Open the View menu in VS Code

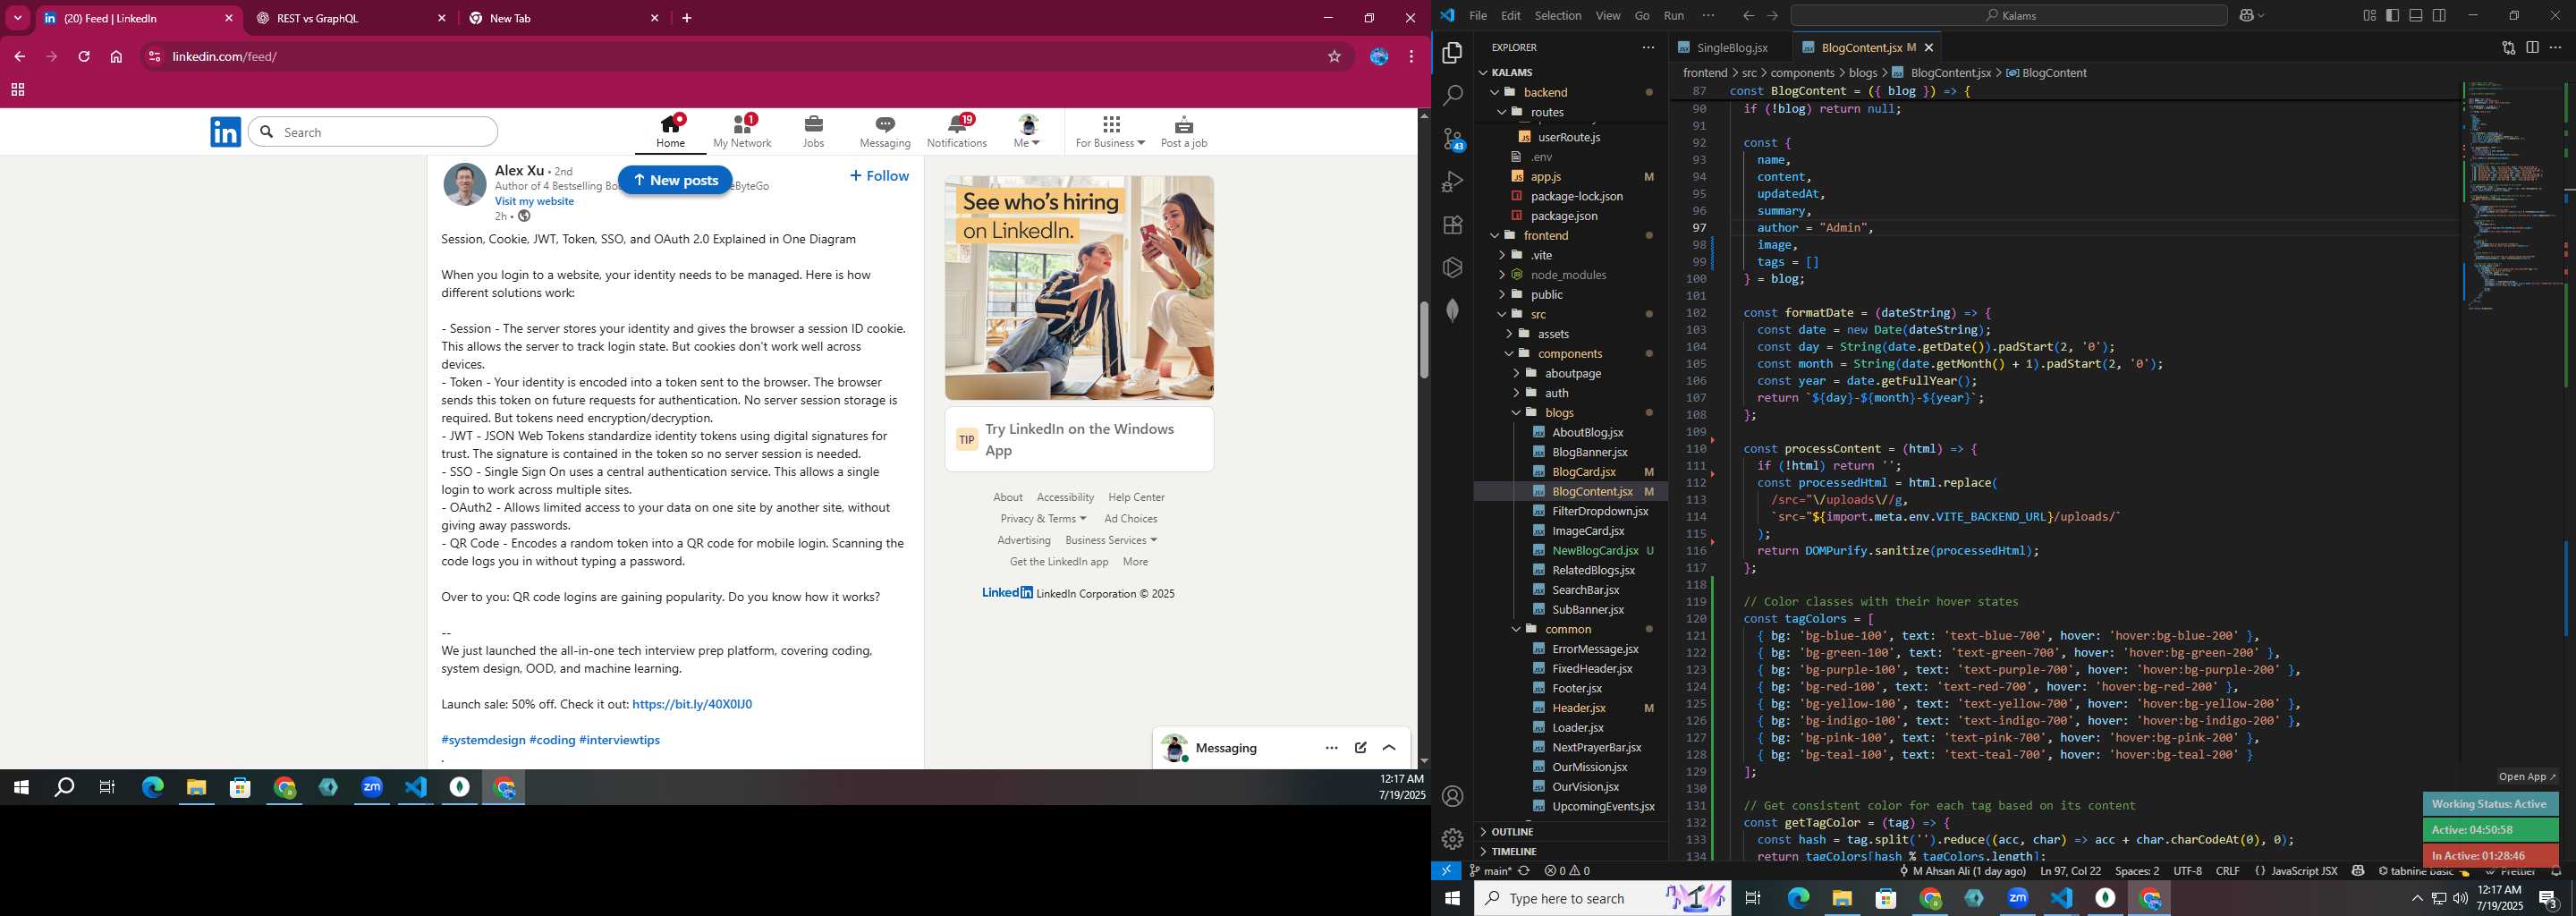[x=1608, y=15]
